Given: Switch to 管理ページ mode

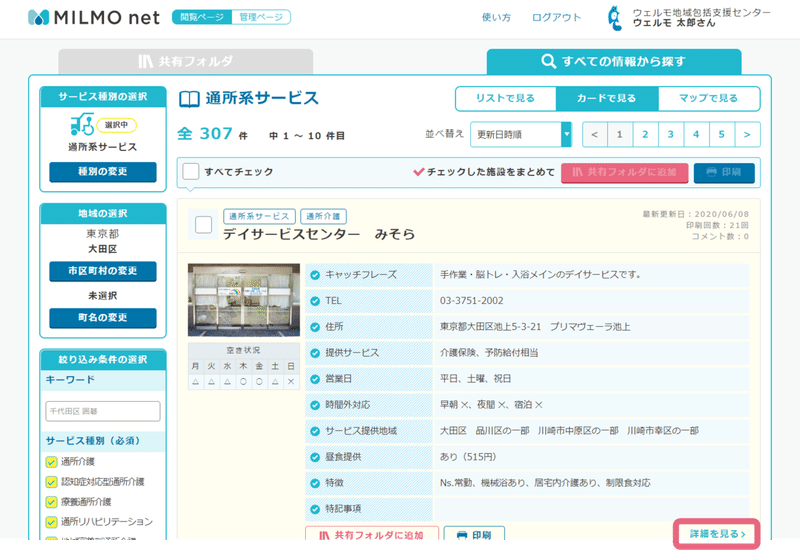Looking at the screenshot, I should pyautogui.click(x=261, y=17).
